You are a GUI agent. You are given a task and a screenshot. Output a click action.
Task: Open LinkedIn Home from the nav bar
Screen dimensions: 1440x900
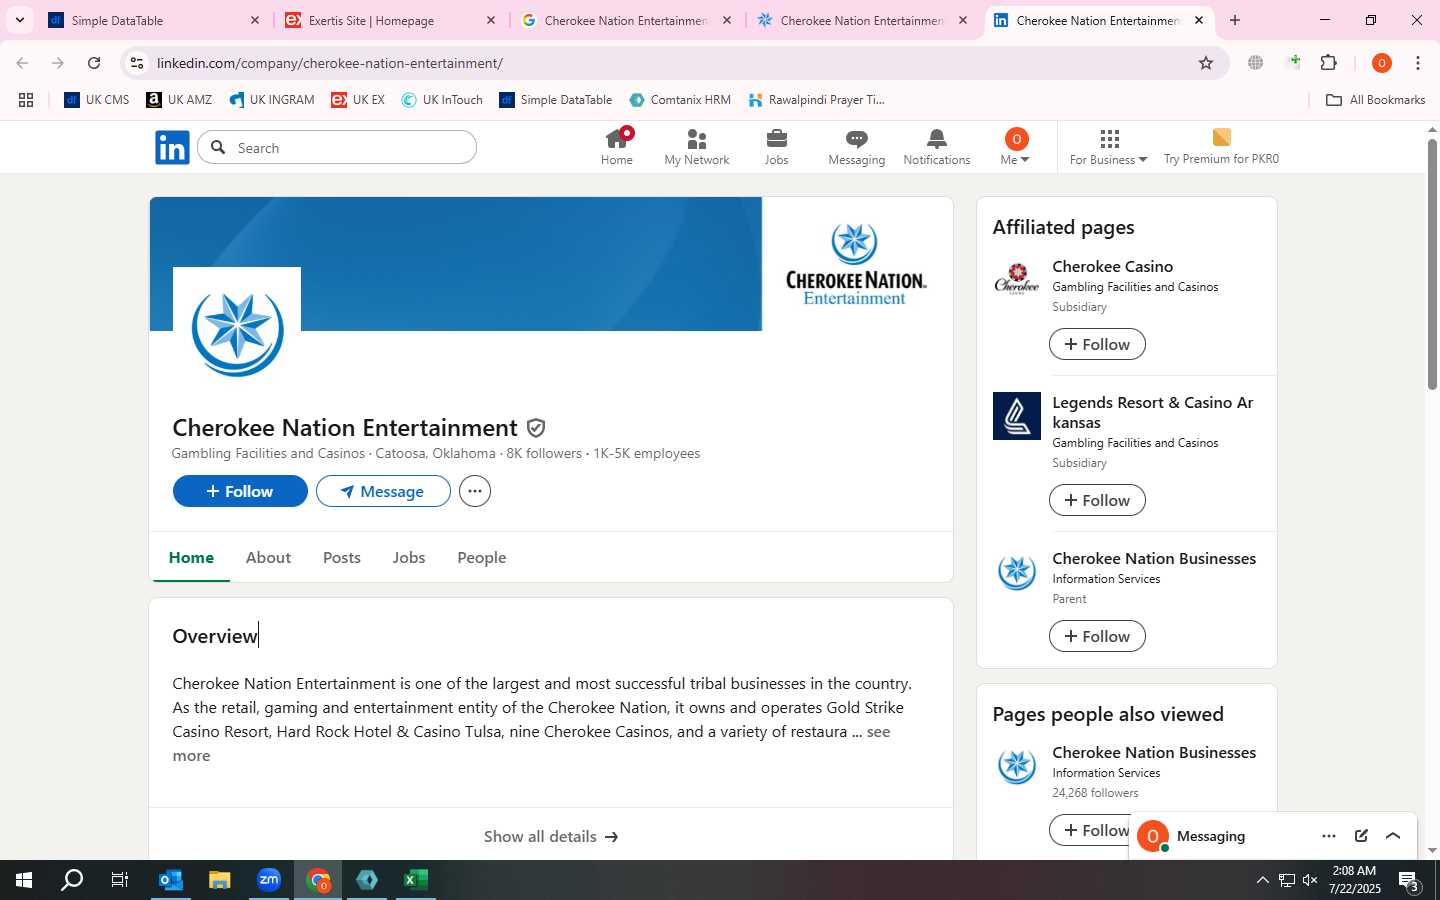point(616,147)
